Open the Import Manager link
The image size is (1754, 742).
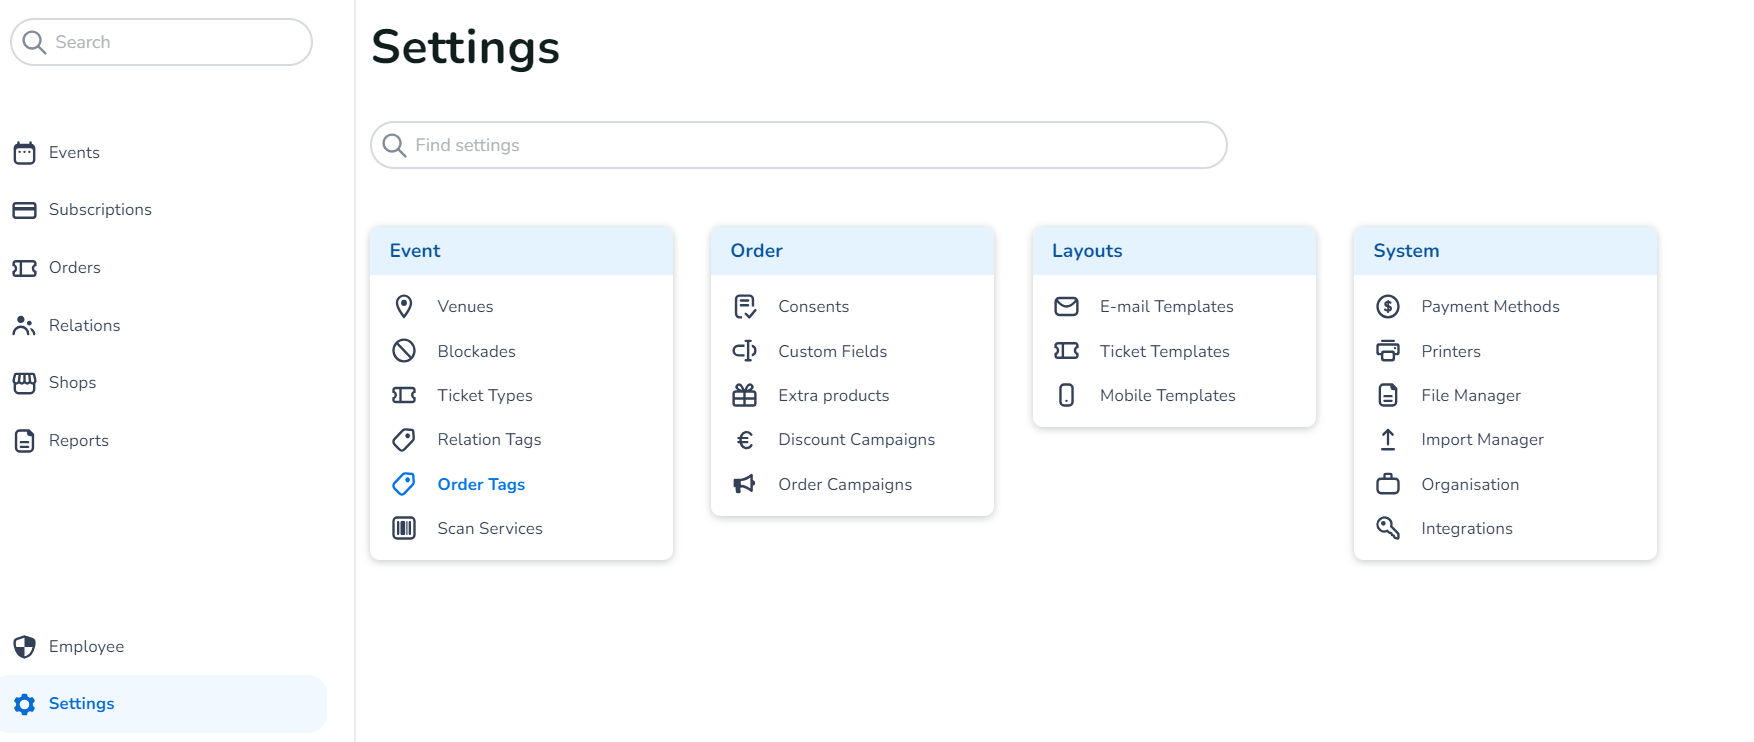pos(1482,439)
